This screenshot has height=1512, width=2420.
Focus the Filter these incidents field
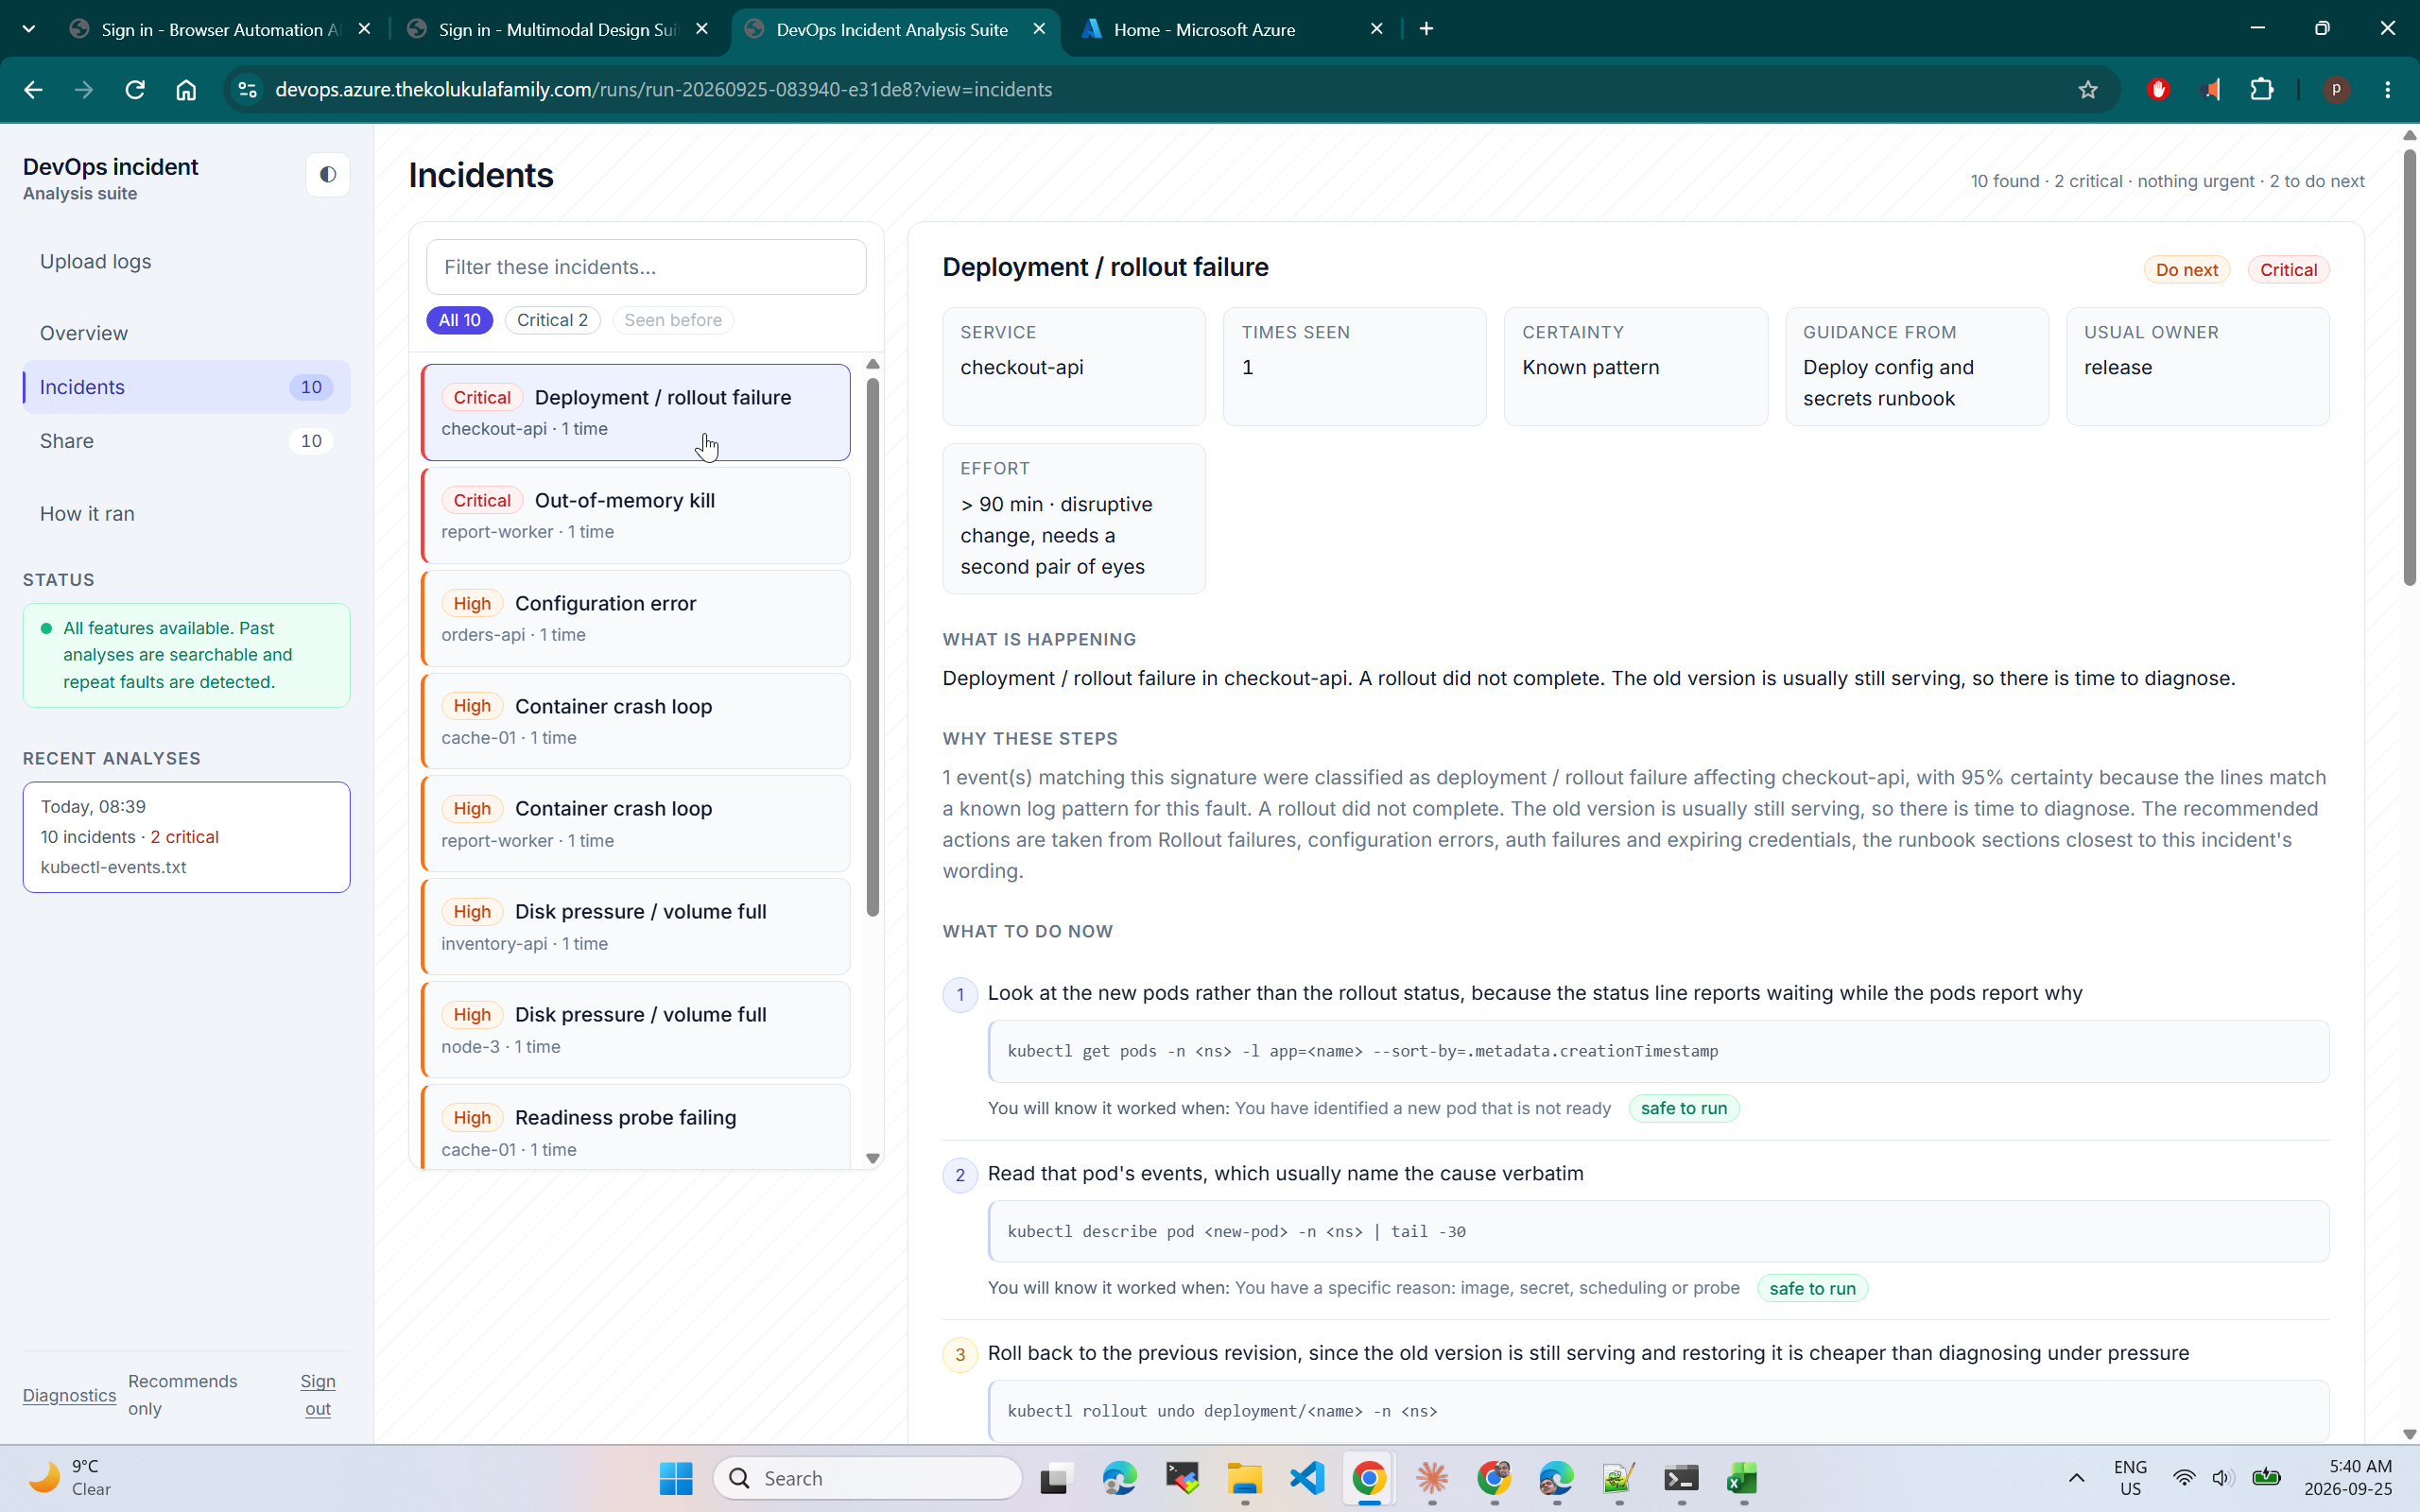(x=646, y=267)
